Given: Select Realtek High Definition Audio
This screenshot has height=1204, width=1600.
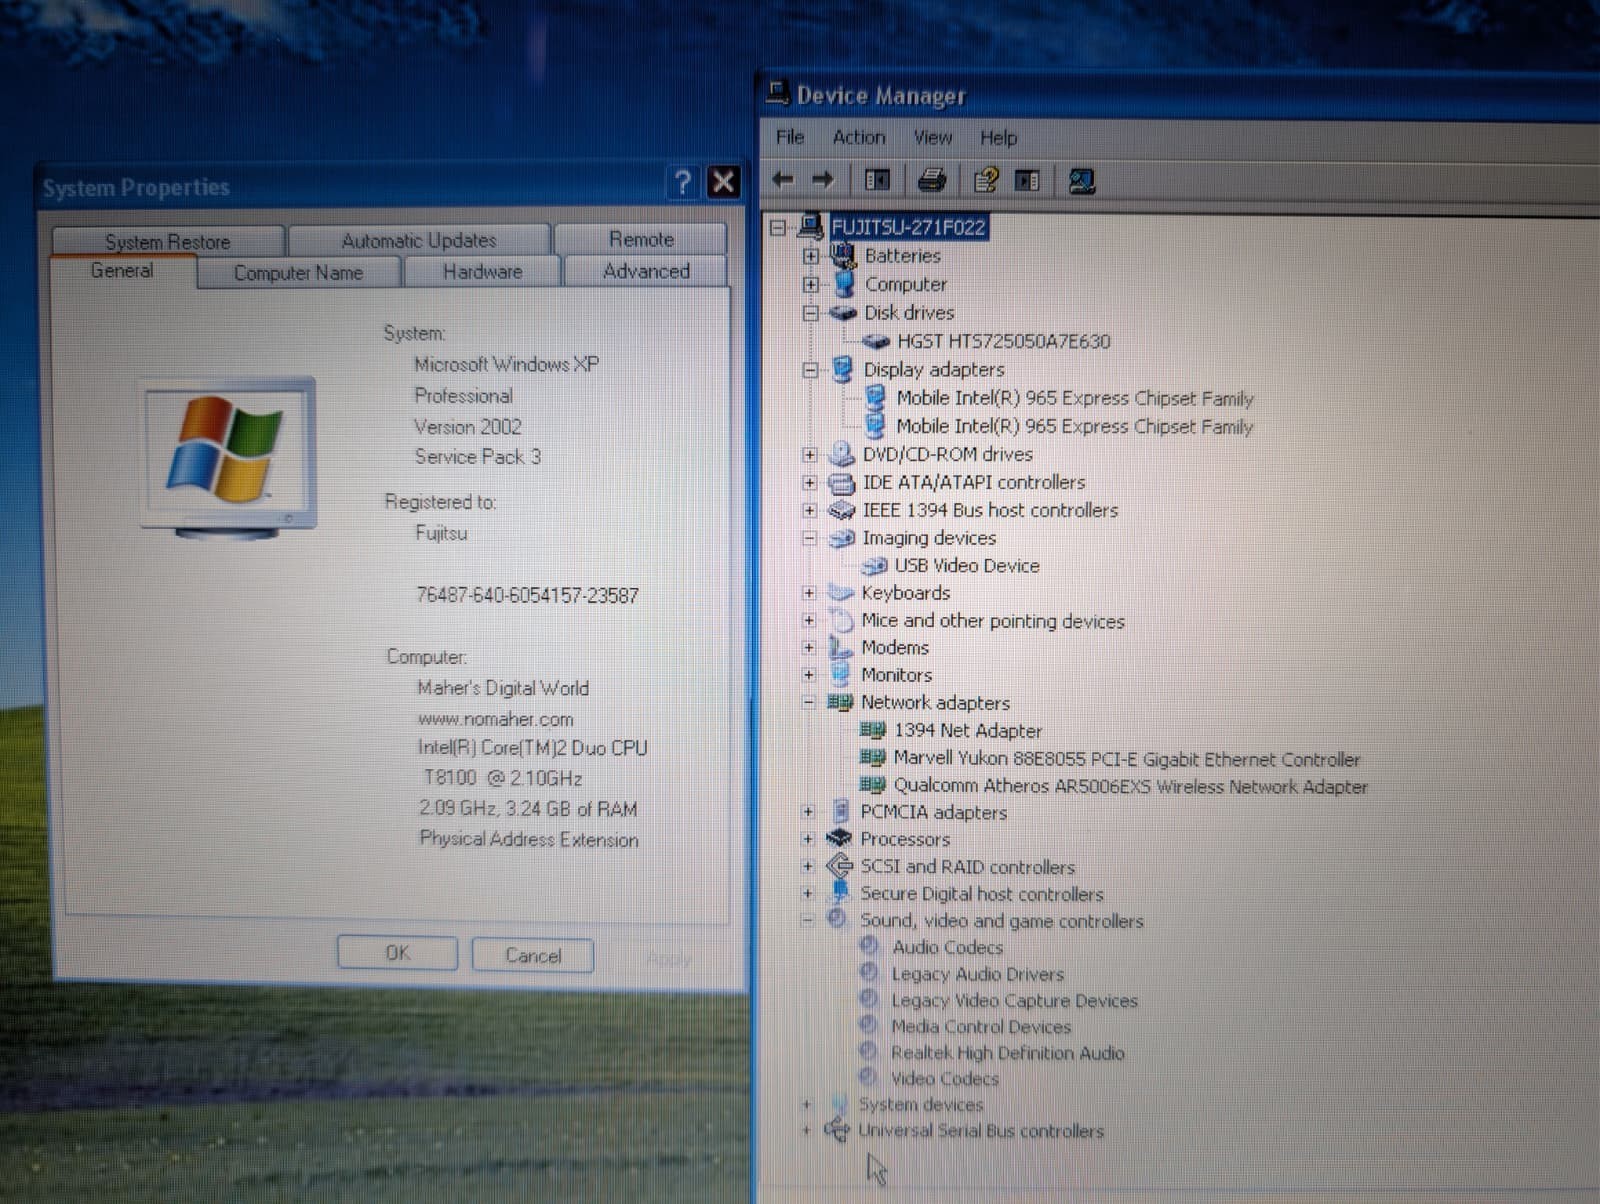Looking at the screenshot, I should tap(1007, 1053).
